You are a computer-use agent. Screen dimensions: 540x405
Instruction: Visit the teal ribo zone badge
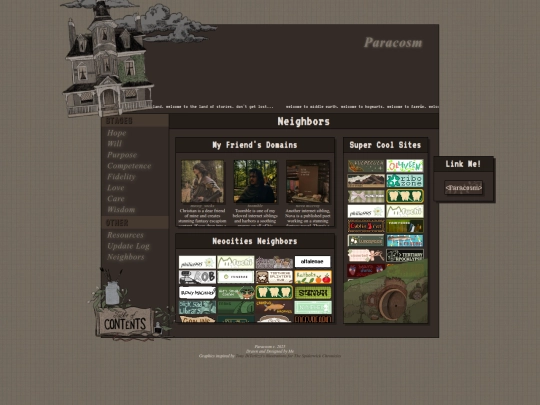pyautogui.click(x=405, y=181)
